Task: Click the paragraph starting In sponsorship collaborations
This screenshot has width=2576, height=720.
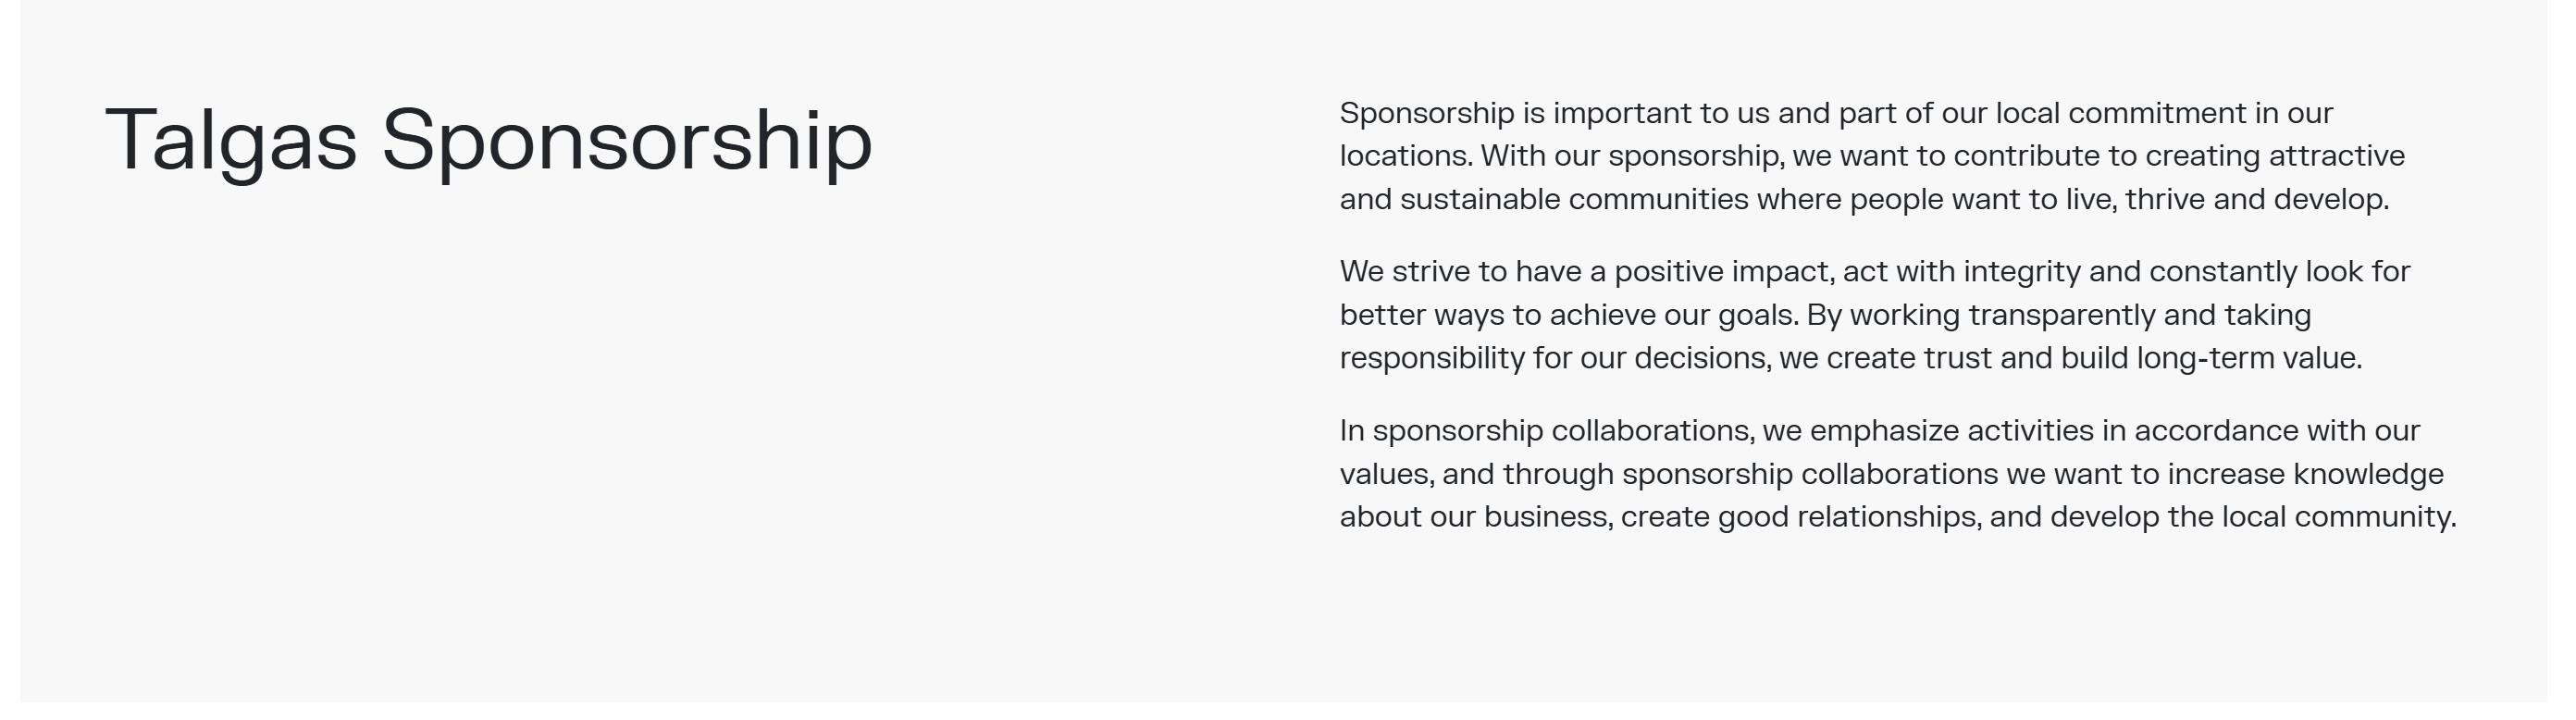Action: click(x=1898, y=474)
